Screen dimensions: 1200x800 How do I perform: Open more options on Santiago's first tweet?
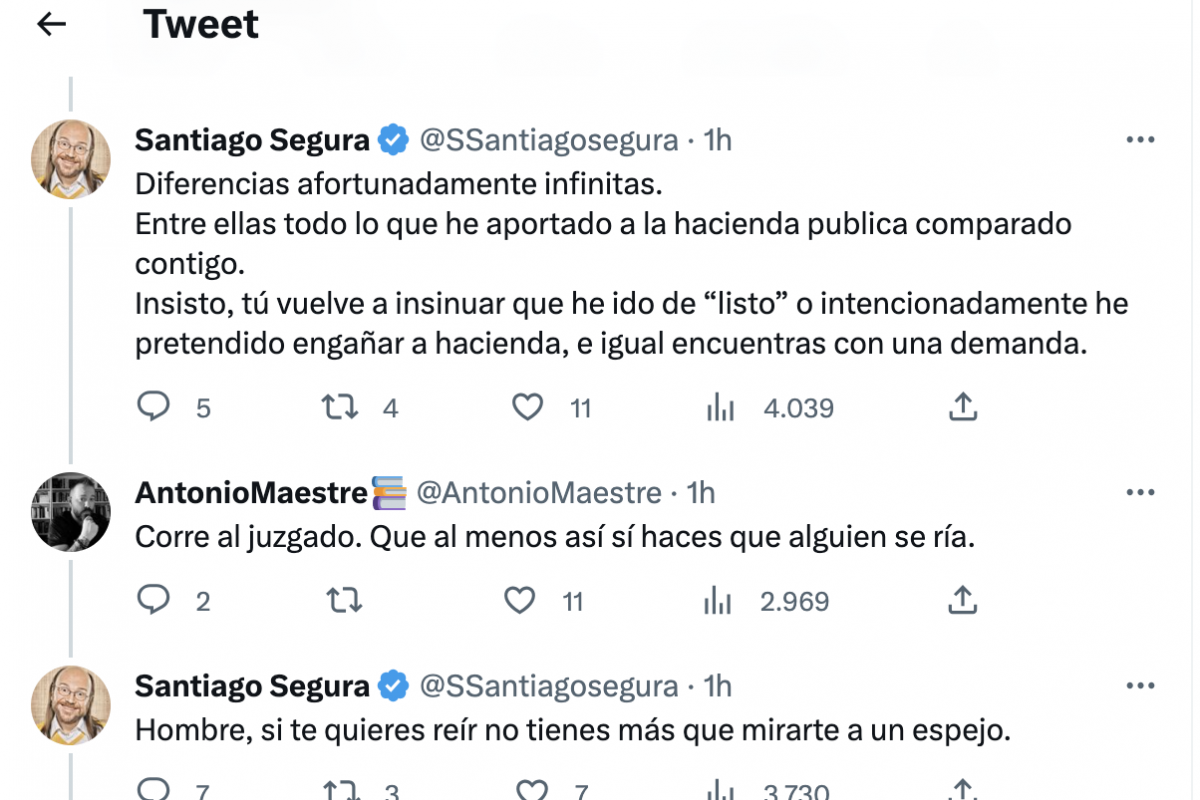1140,140
